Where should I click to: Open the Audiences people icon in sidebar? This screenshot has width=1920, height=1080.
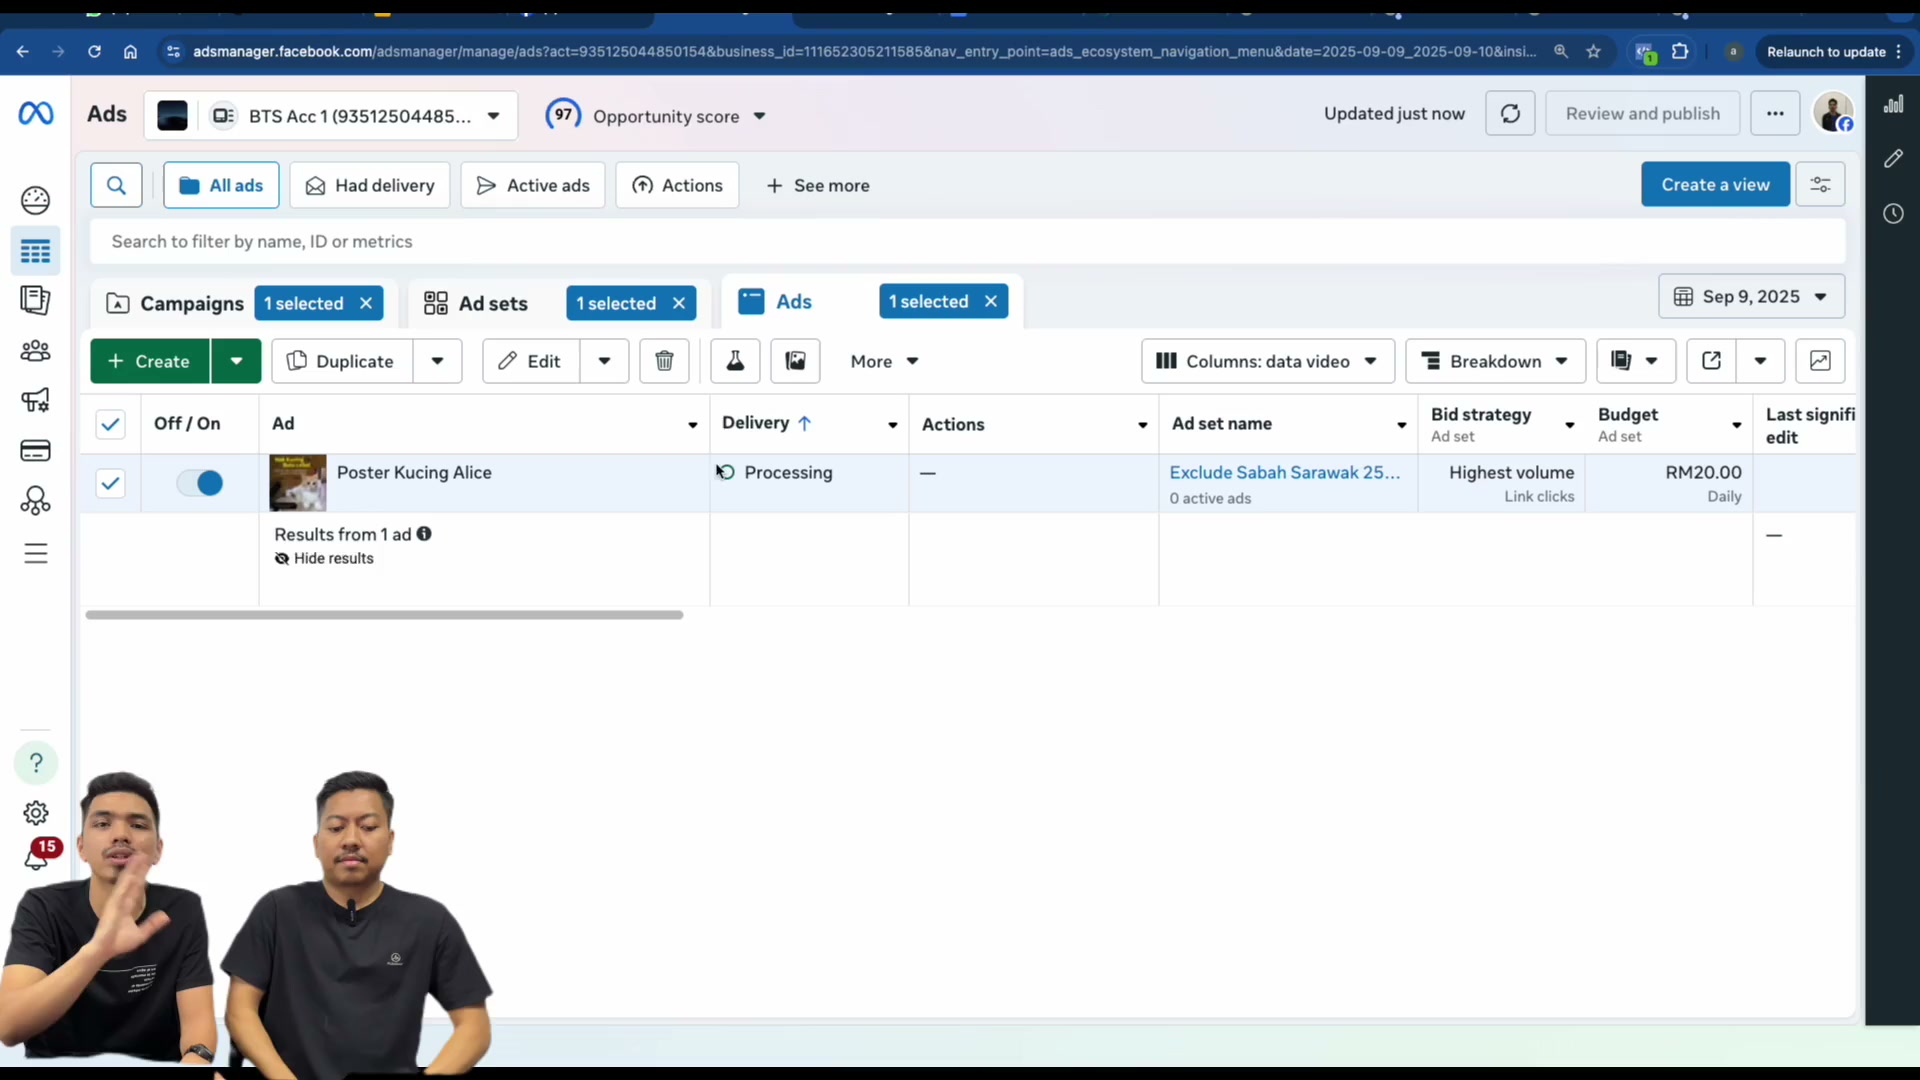click(35, 351)
